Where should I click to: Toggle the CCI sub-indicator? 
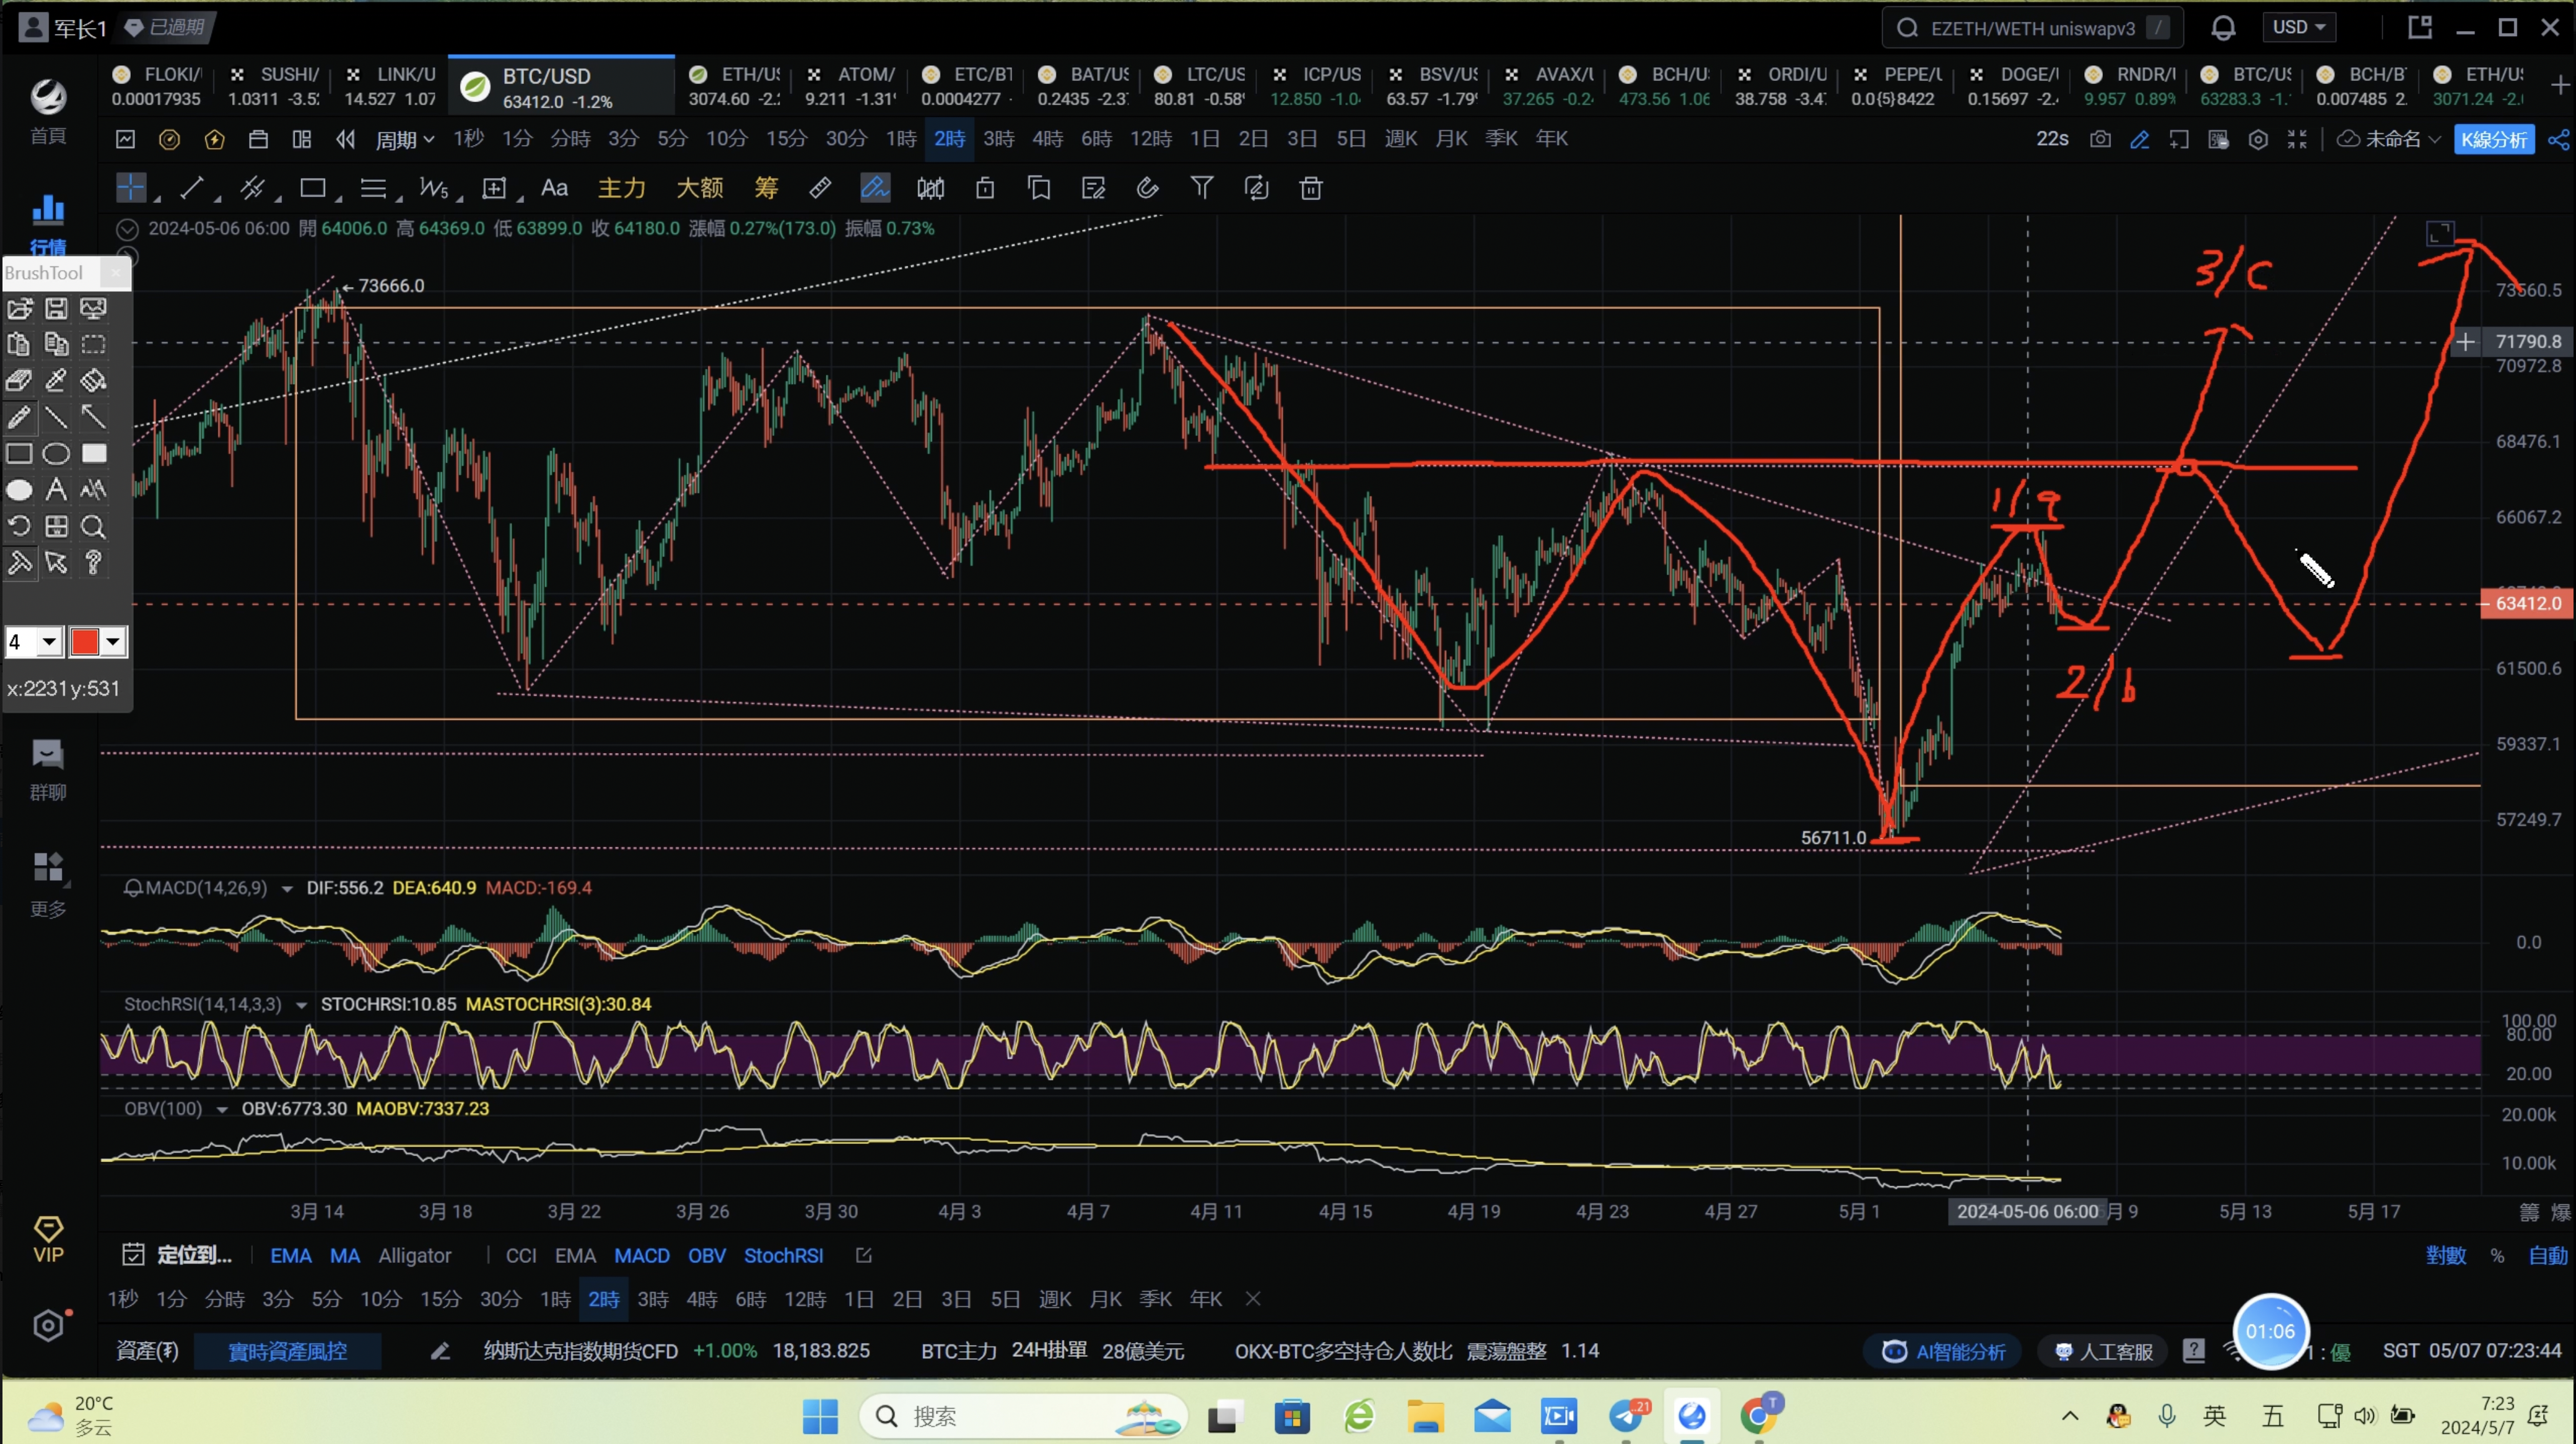(520, 1255)
